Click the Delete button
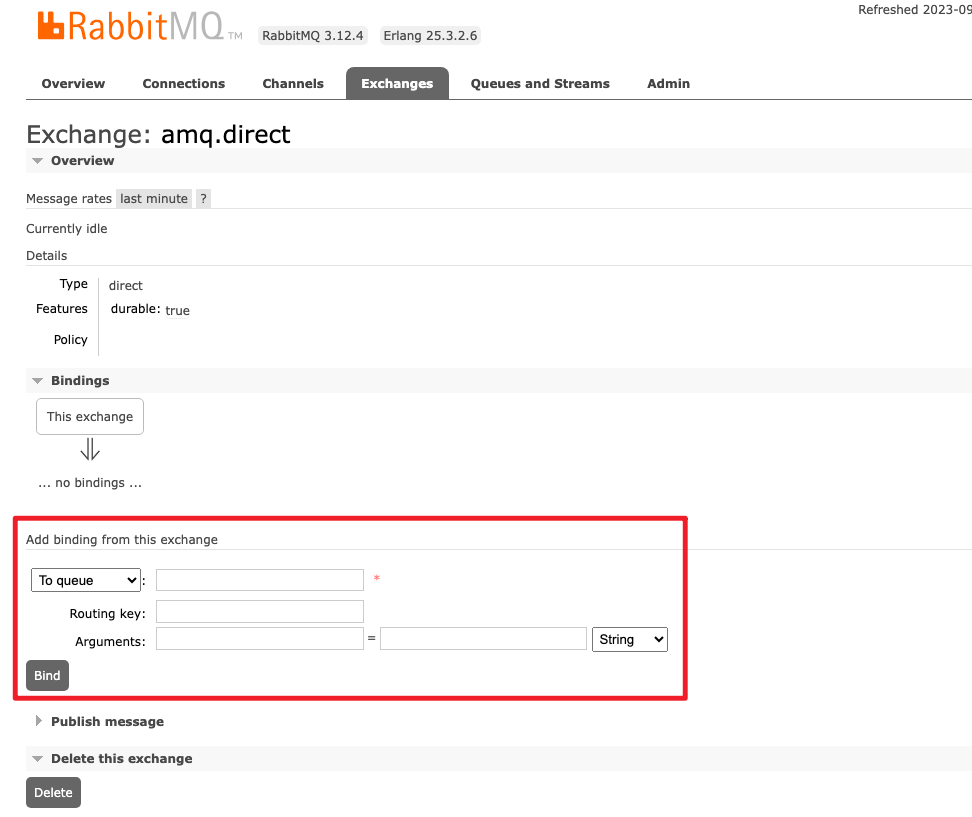Viewport: 972px width, 817px height. (53, 792)
